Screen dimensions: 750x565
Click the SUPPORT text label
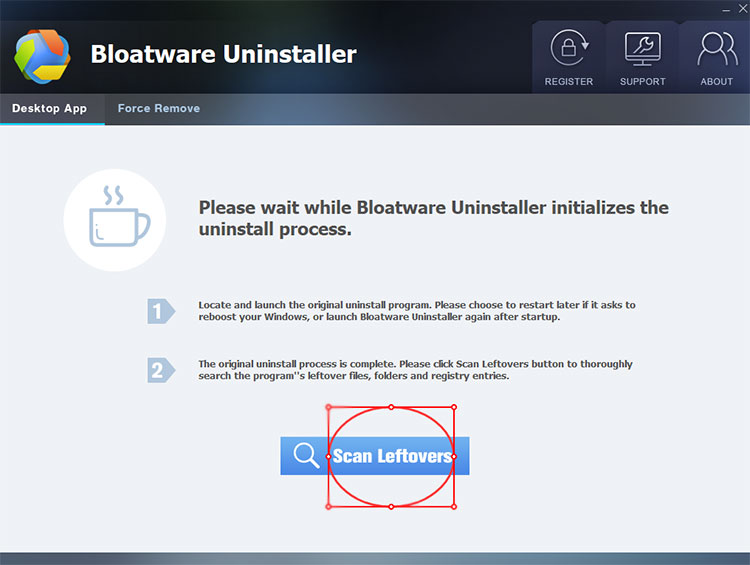tap(642, 82)
